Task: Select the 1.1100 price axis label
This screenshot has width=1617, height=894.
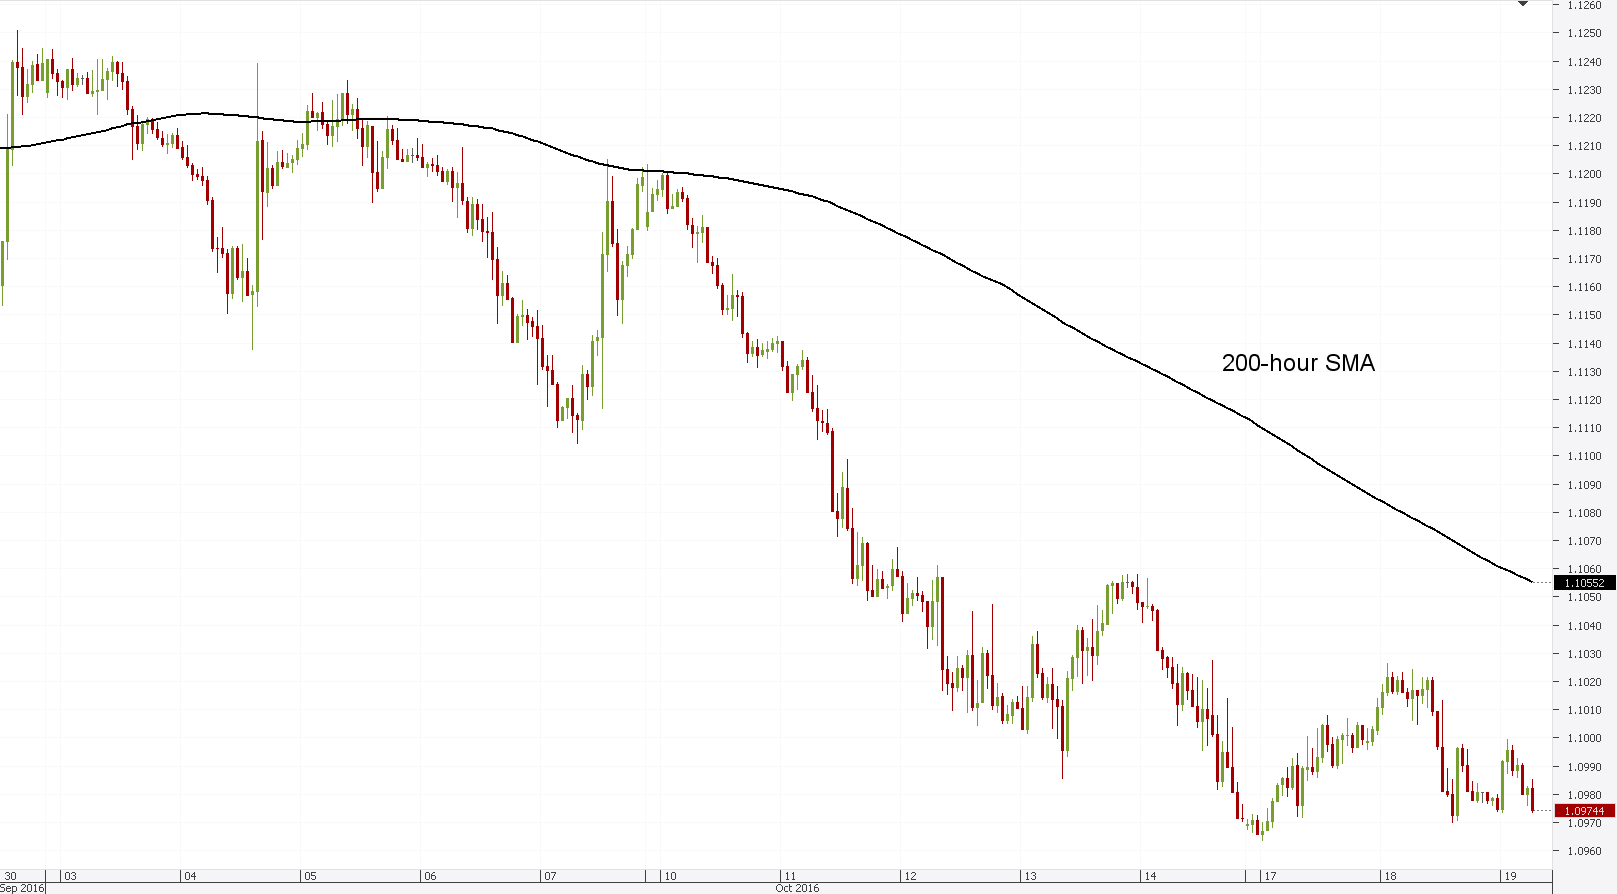Action: (1584, 456)
